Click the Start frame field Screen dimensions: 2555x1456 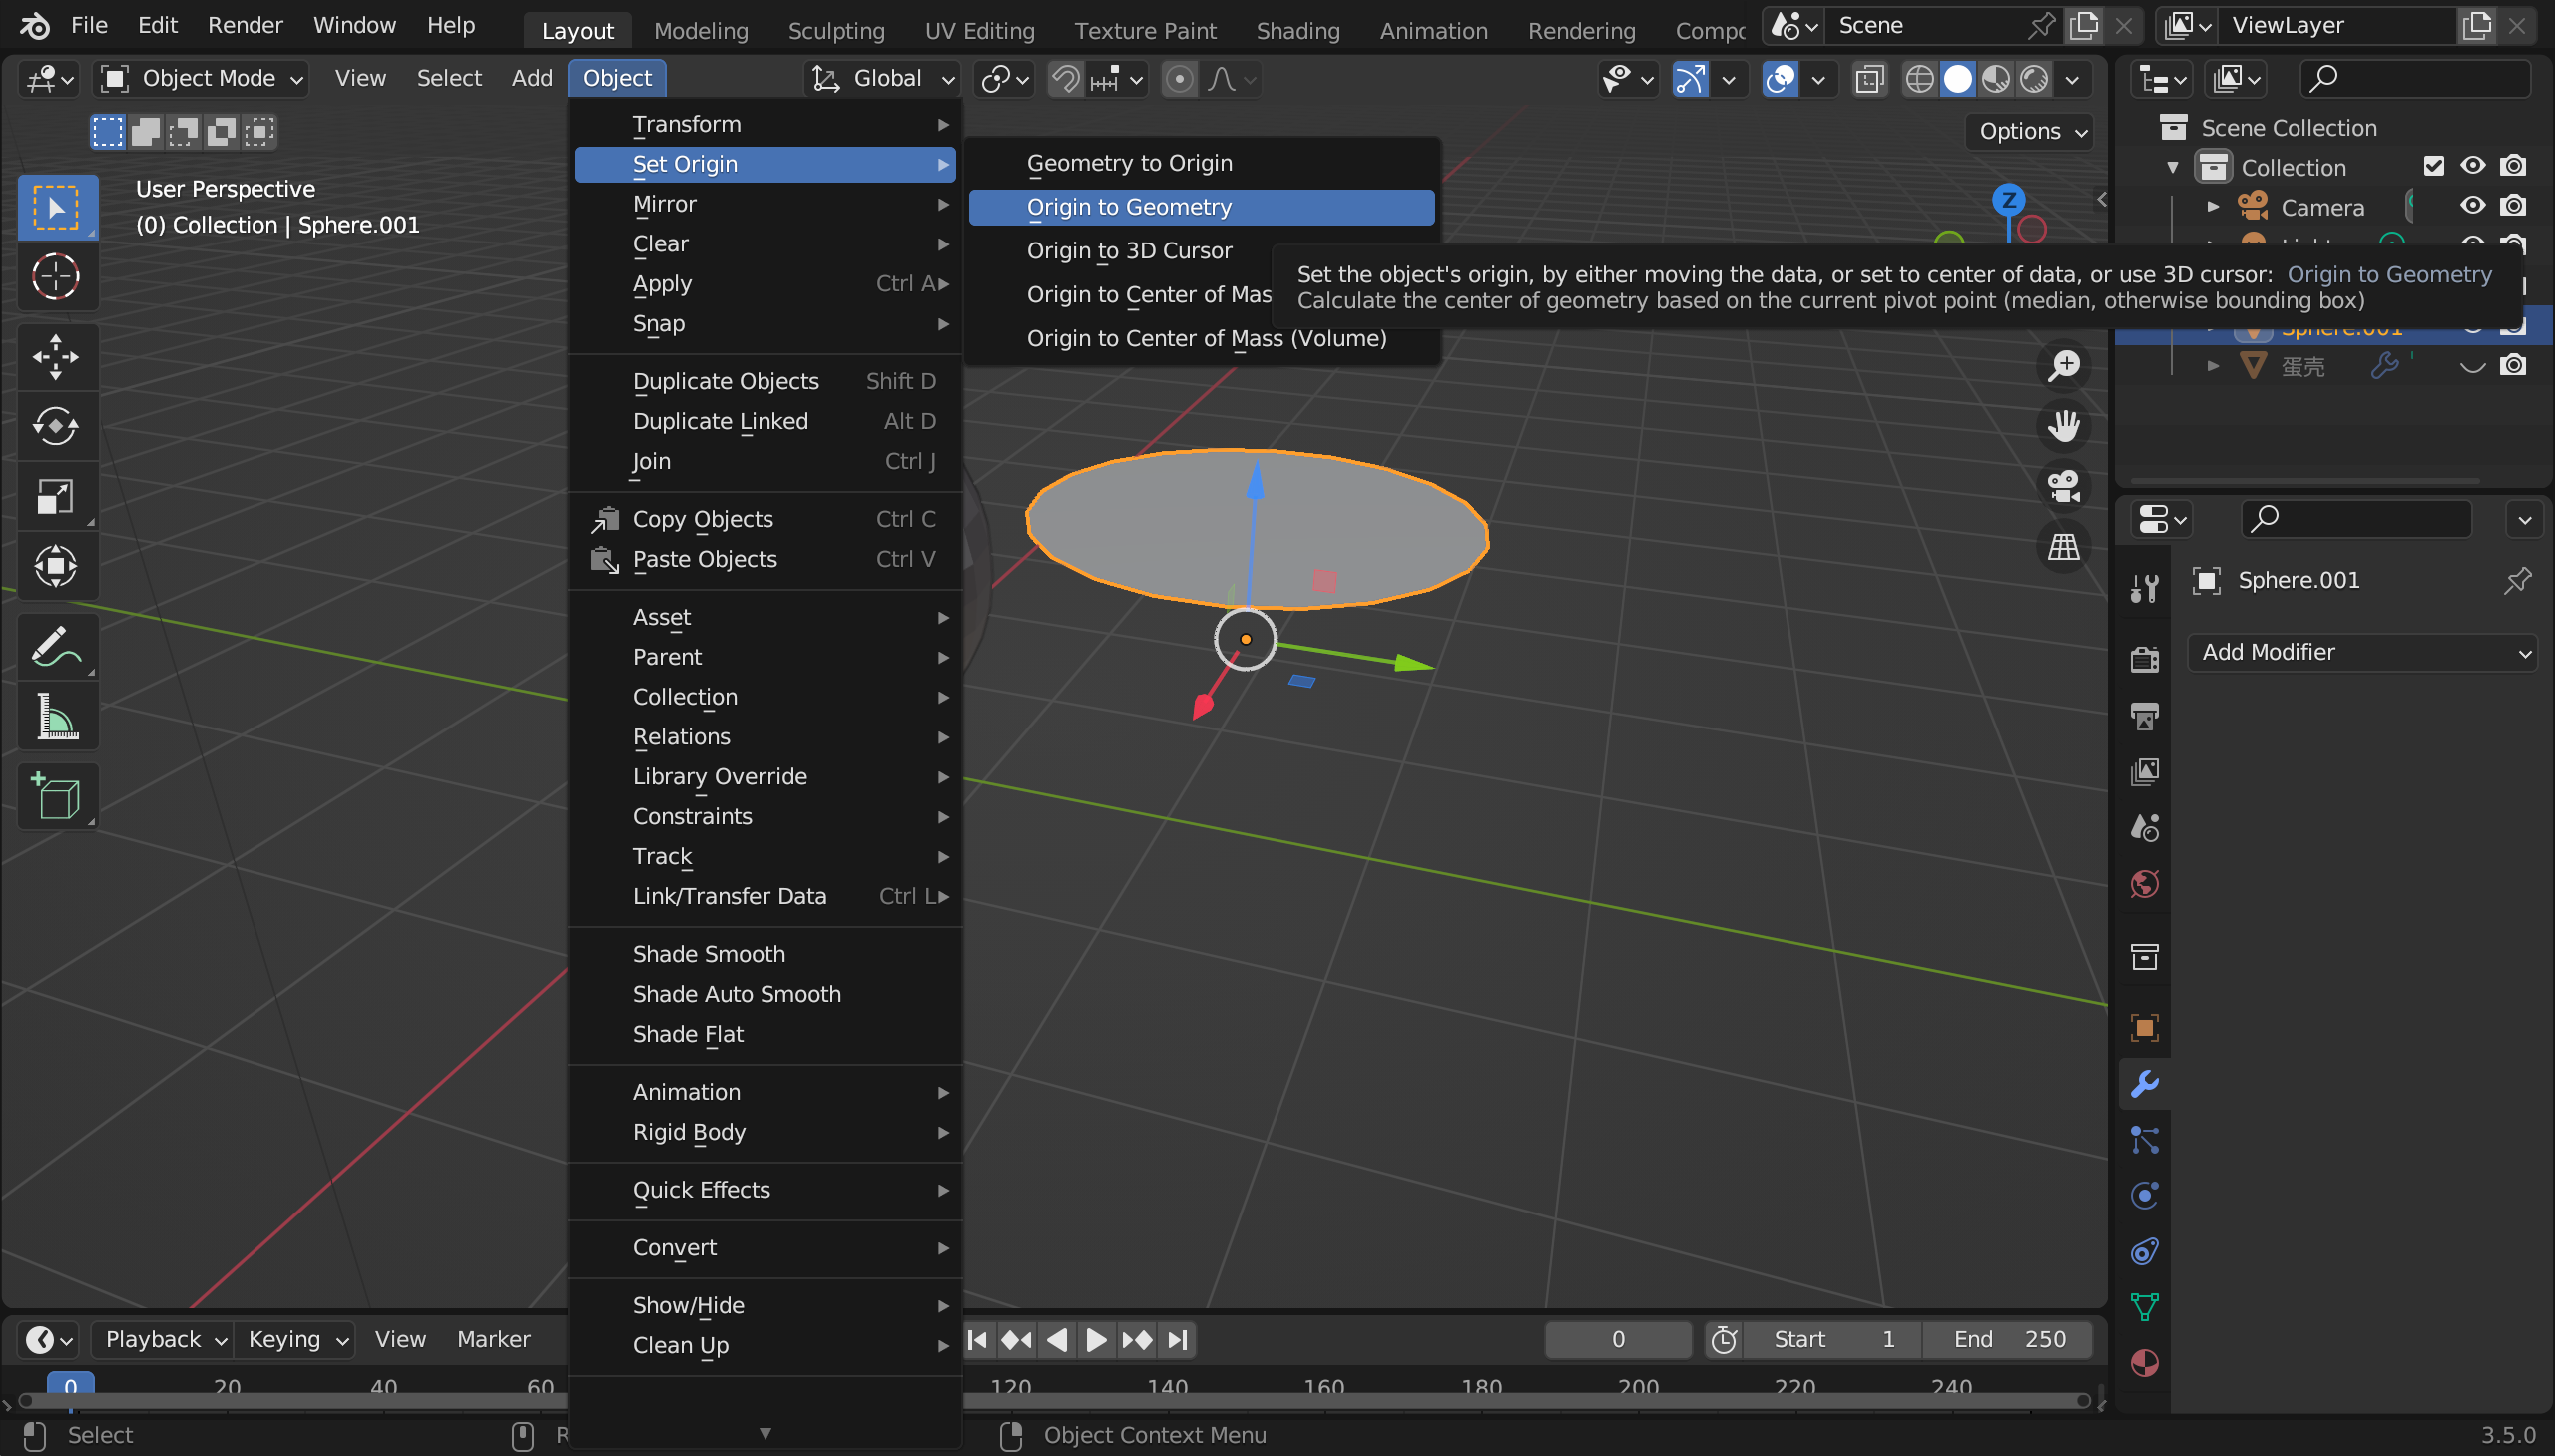1832,1339
